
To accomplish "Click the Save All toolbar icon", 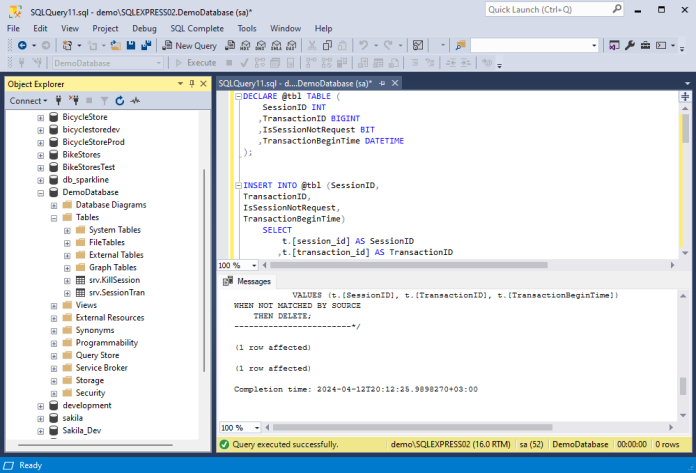I will point(145,46).
